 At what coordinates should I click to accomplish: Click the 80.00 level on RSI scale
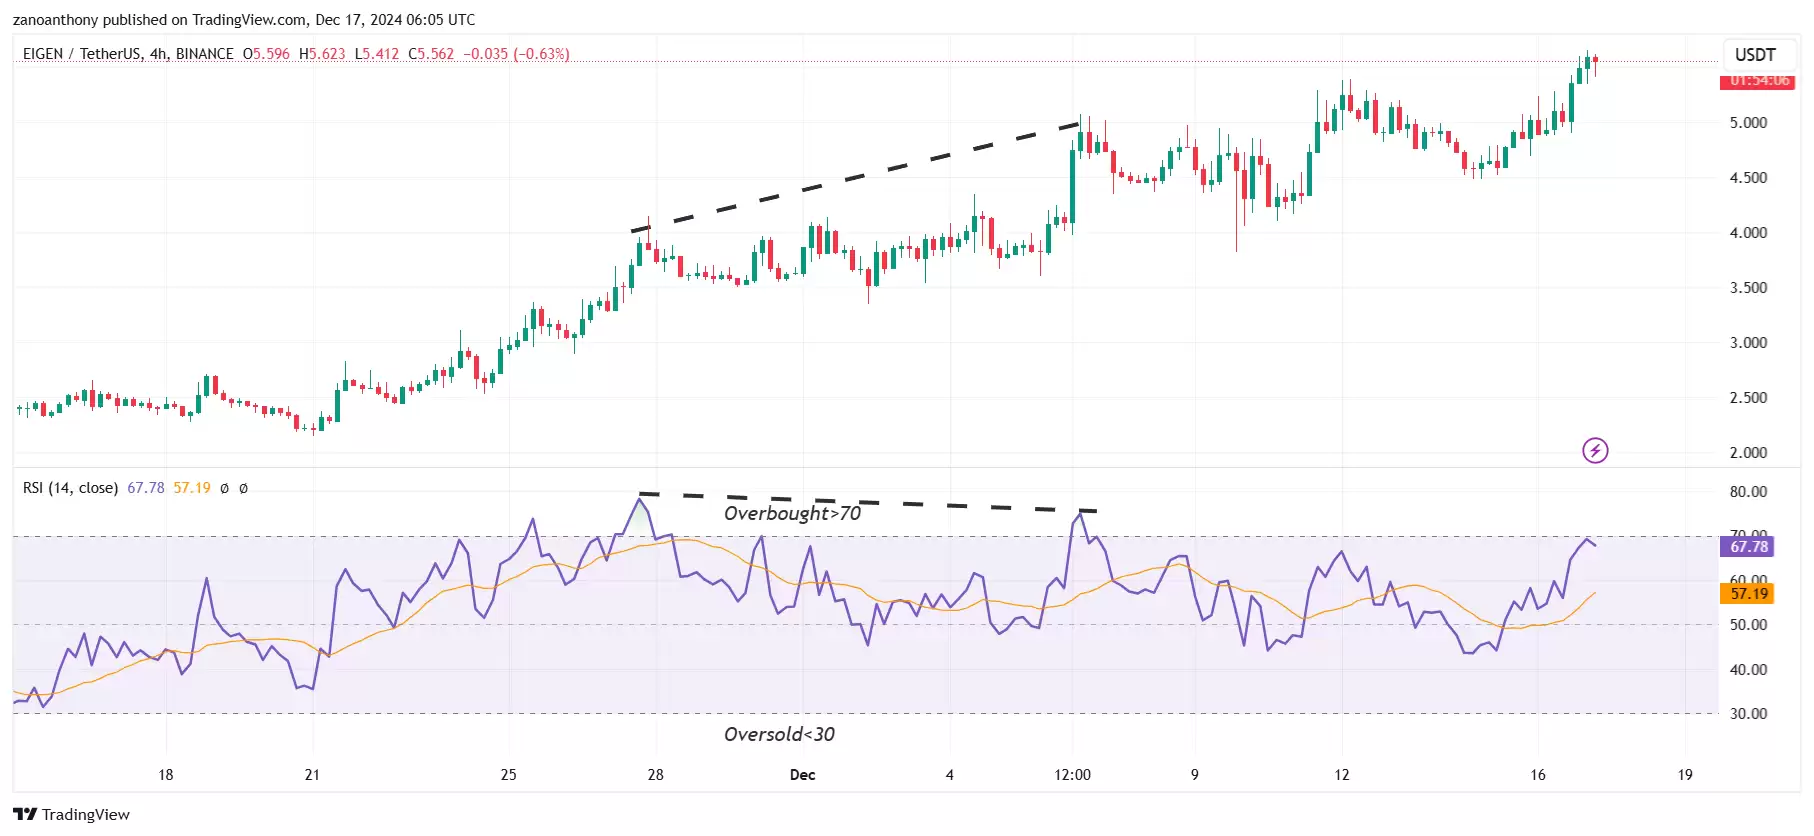pos(1748,492)
